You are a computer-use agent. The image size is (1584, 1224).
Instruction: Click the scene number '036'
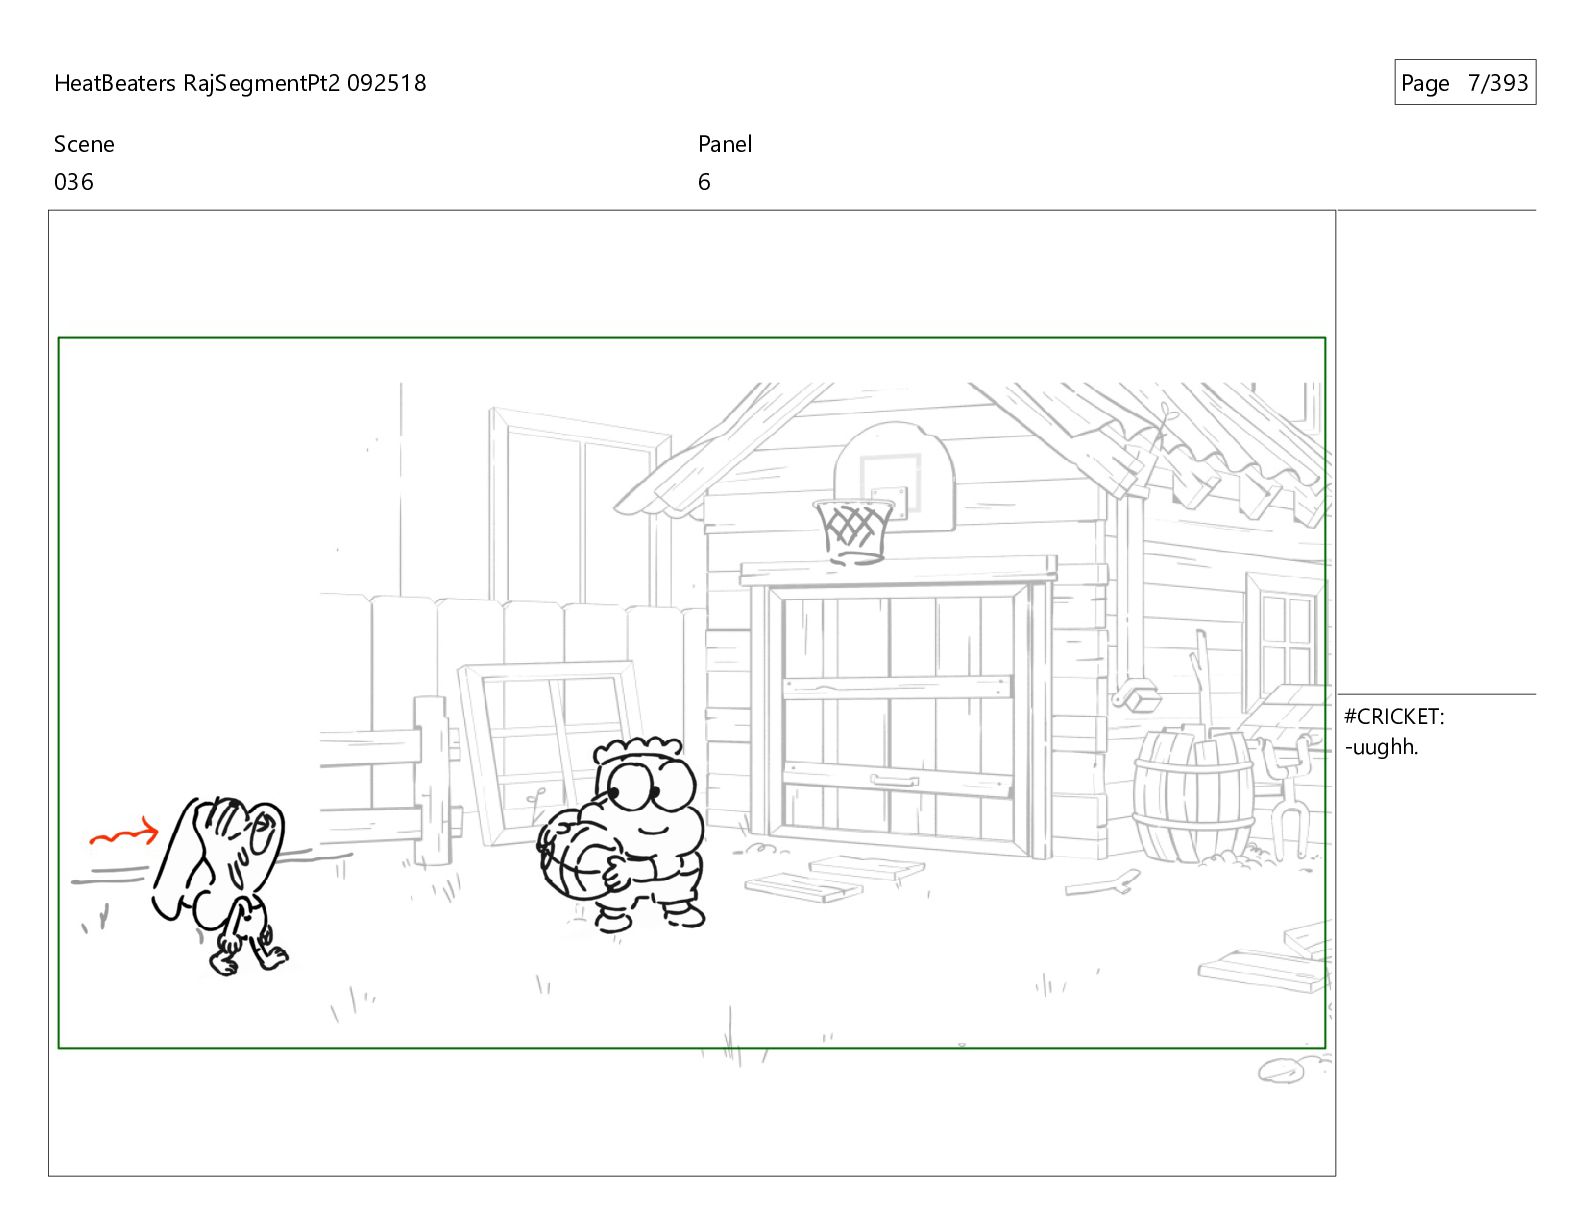tap(74, 182)
